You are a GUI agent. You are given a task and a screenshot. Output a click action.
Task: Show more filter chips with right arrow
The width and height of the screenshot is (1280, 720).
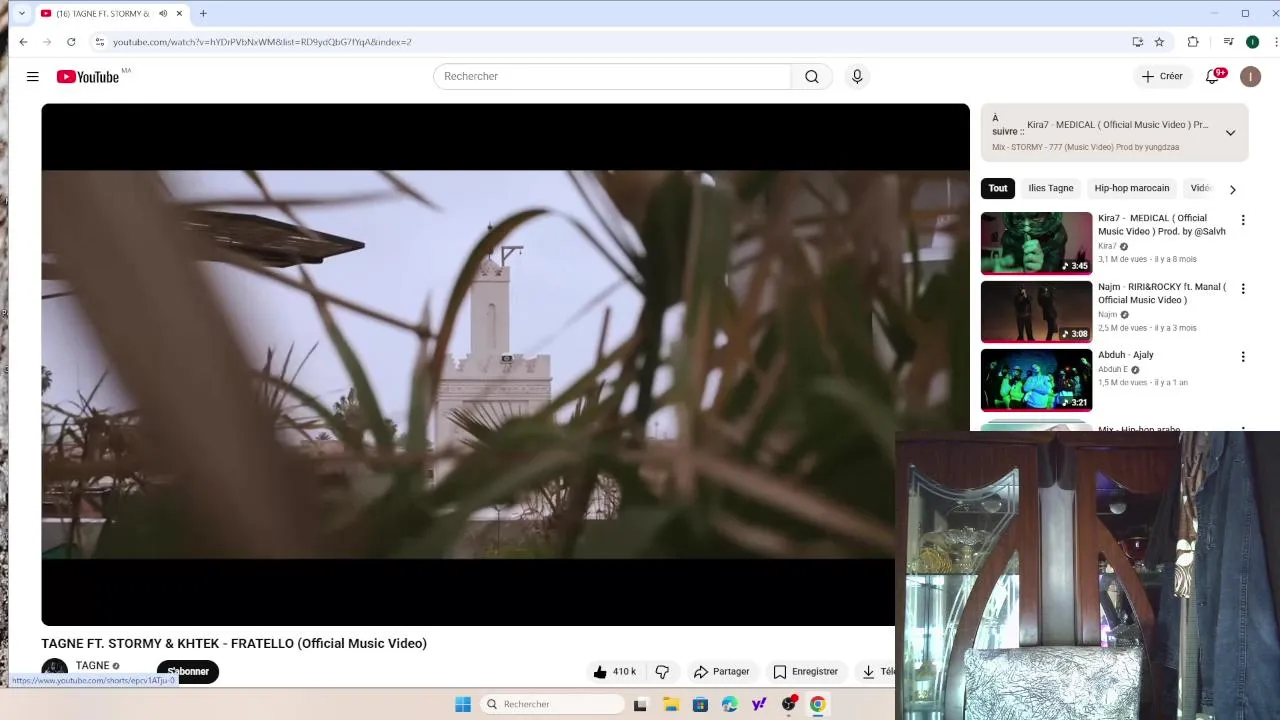(1232, 189)
